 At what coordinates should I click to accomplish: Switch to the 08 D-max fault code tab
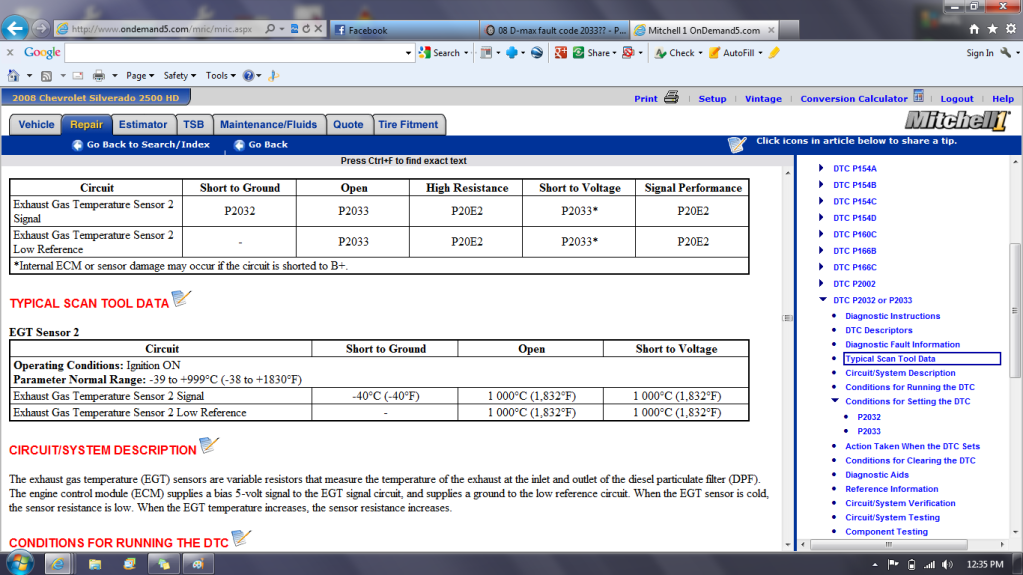tap(555, 30)
